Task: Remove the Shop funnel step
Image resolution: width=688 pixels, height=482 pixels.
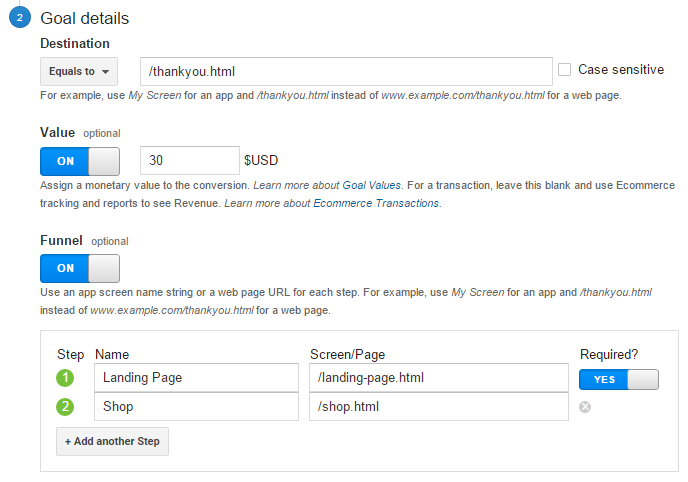Action: pos(586,407)
